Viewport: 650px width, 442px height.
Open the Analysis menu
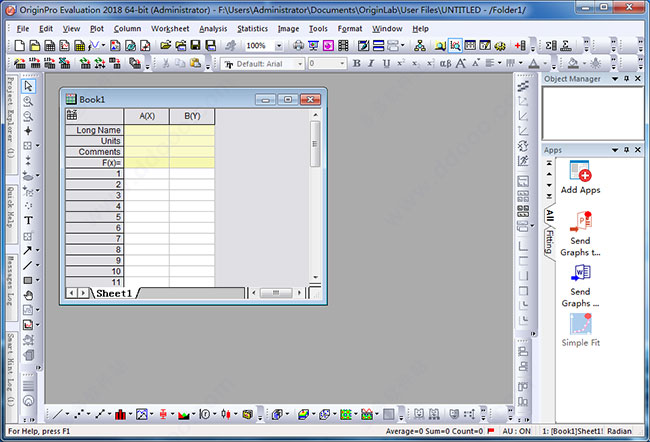213,29
